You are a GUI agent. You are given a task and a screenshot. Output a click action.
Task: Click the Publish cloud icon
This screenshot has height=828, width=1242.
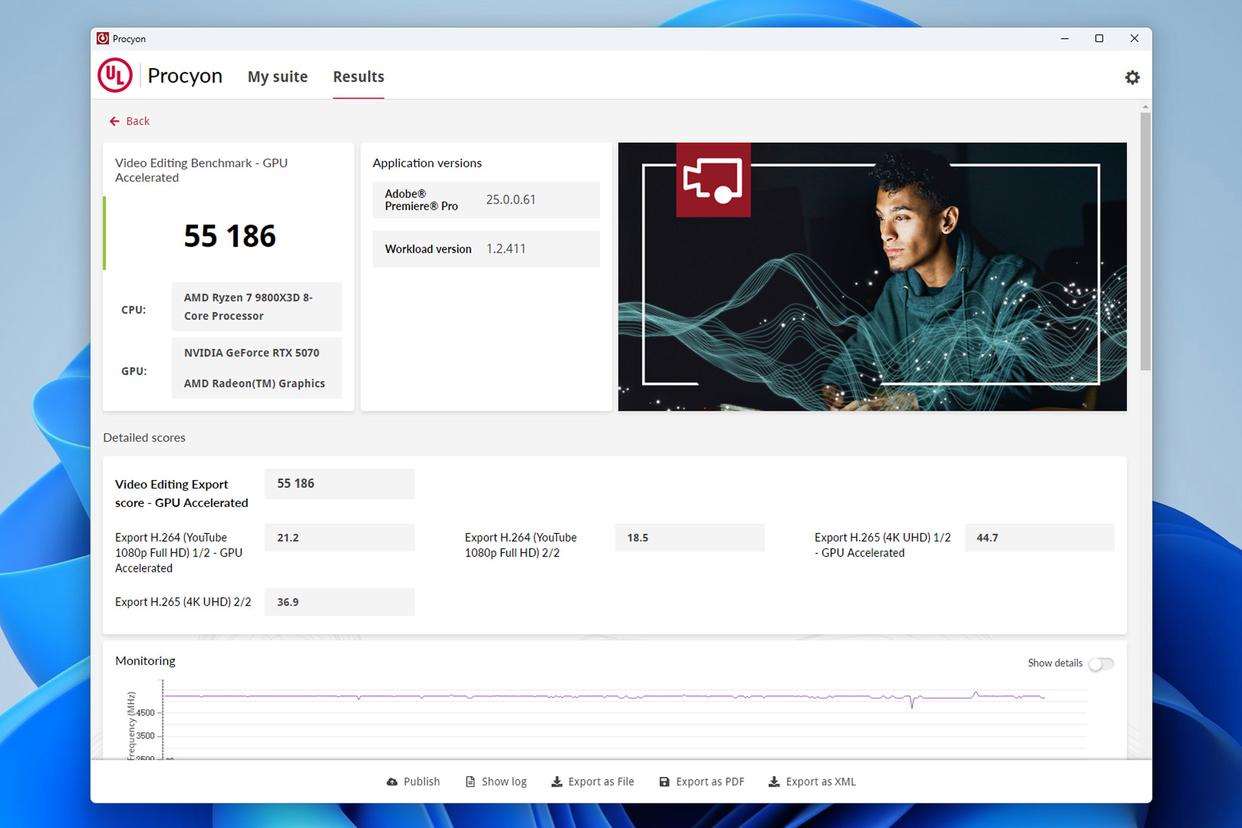[392, 782]
